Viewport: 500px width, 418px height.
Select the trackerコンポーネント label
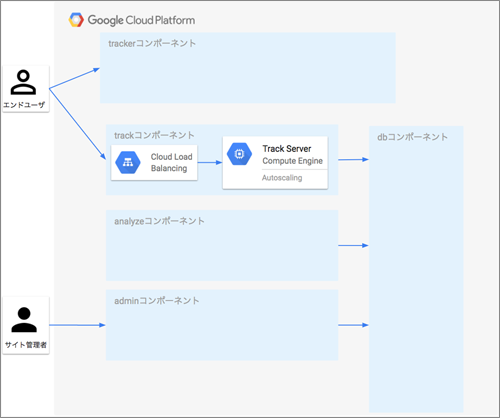click(x=152, y=43)
